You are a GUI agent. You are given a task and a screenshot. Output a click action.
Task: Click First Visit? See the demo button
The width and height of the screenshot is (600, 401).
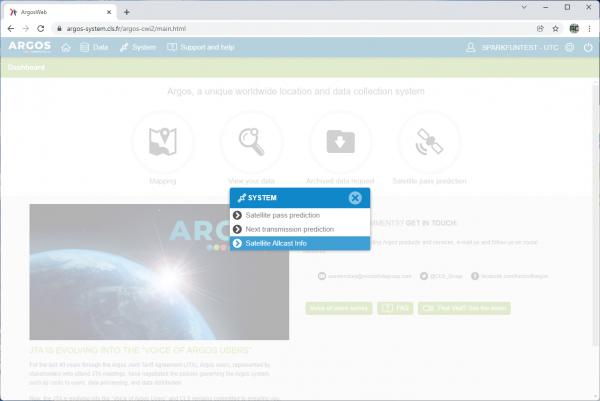coord(464,308)
